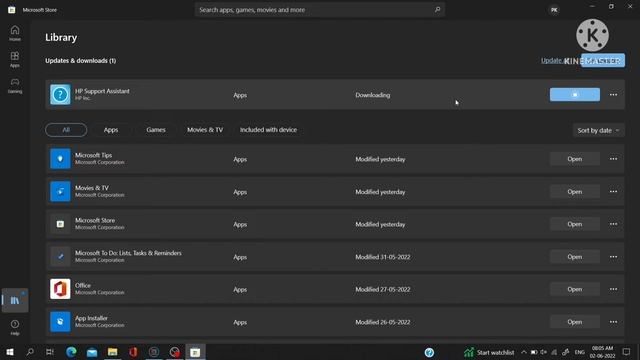Open Office with its Open button
640x360 pixels.
point(575,289)
